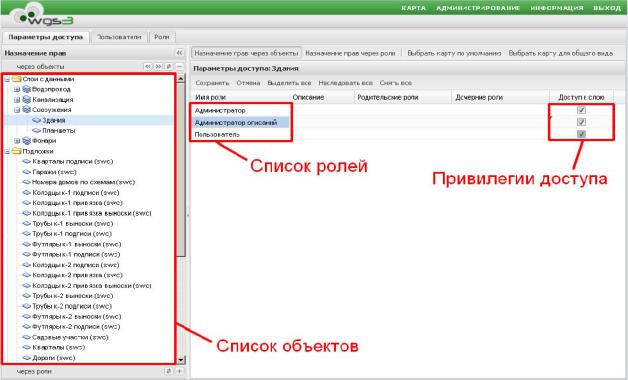Open the ИНФОРМАЦИЯ menu

557,8
